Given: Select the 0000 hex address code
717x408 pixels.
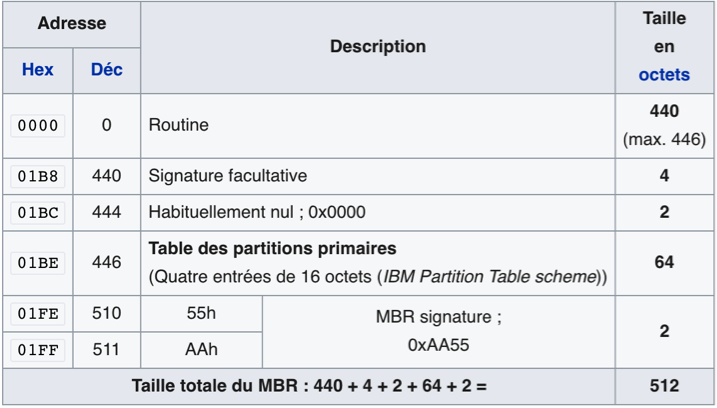Looking at the screenshot, I should point(37,126).
